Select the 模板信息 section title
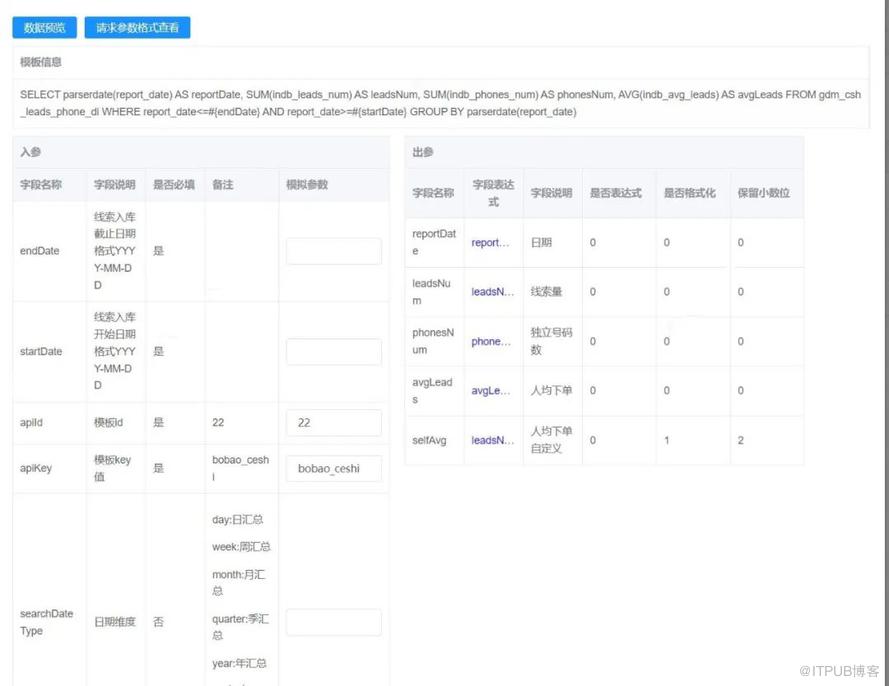Viewport: 889px width, 686px height. [x=41, y=62]
